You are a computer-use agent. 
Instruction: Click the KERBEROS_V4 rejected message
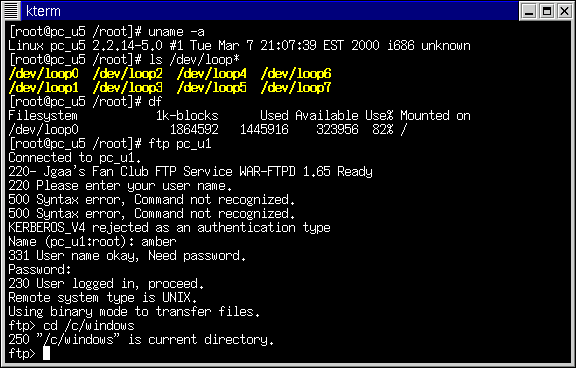(169, 228)
